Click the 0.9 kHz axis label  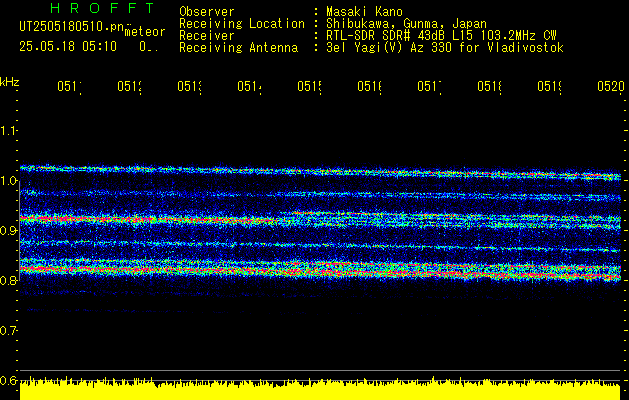[x=9, y=231]
